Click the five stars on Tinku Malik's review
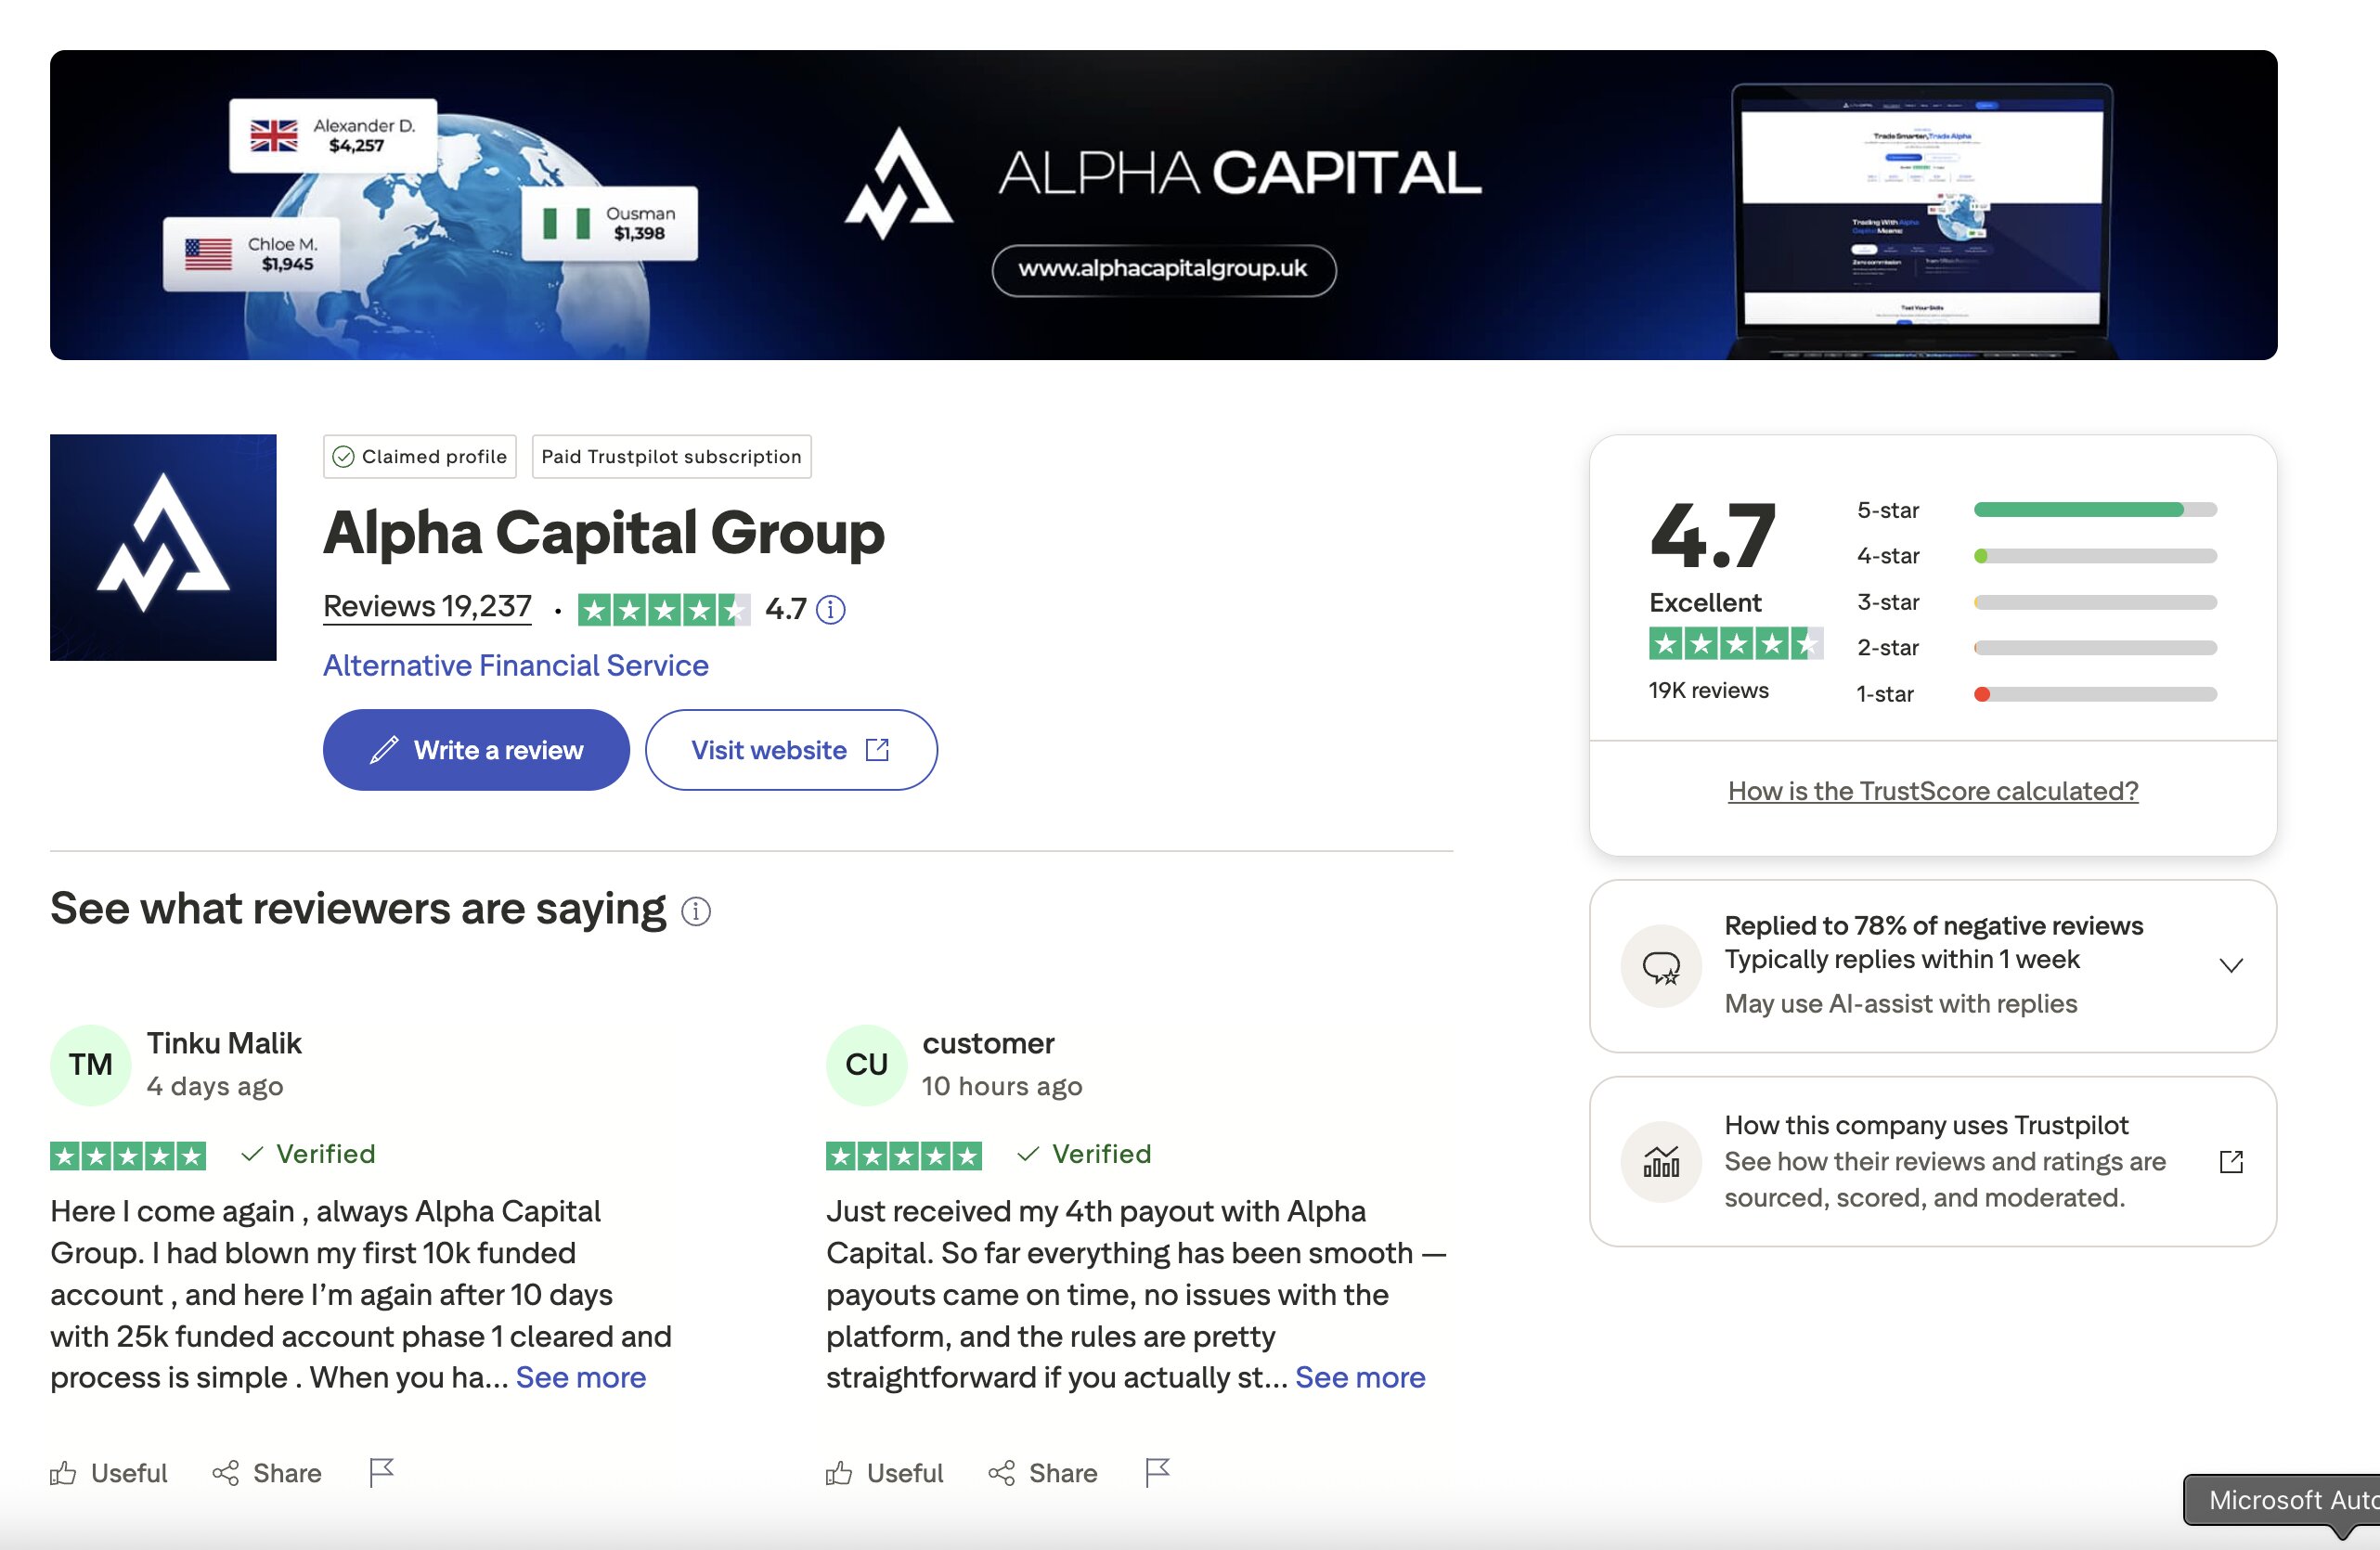The height and width of the screenshot is (1550, 2380). pyautogui.click(x=128, y=1156)
